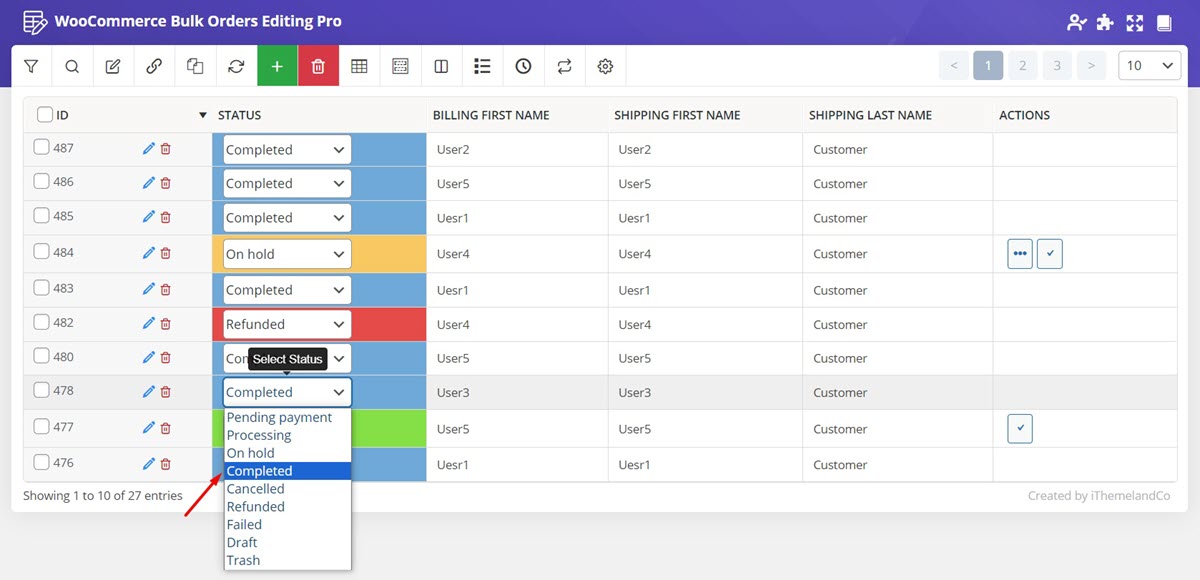Select On hold from status list
This screenshot has width=1200, height=580.
288,453
